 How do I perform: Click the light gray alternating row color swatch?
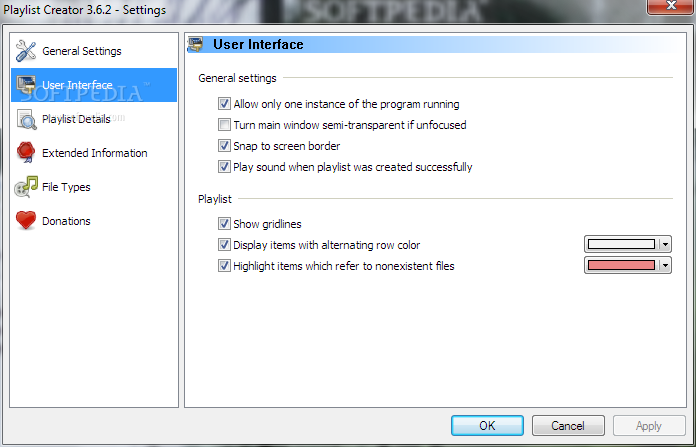tap(621, 244)
